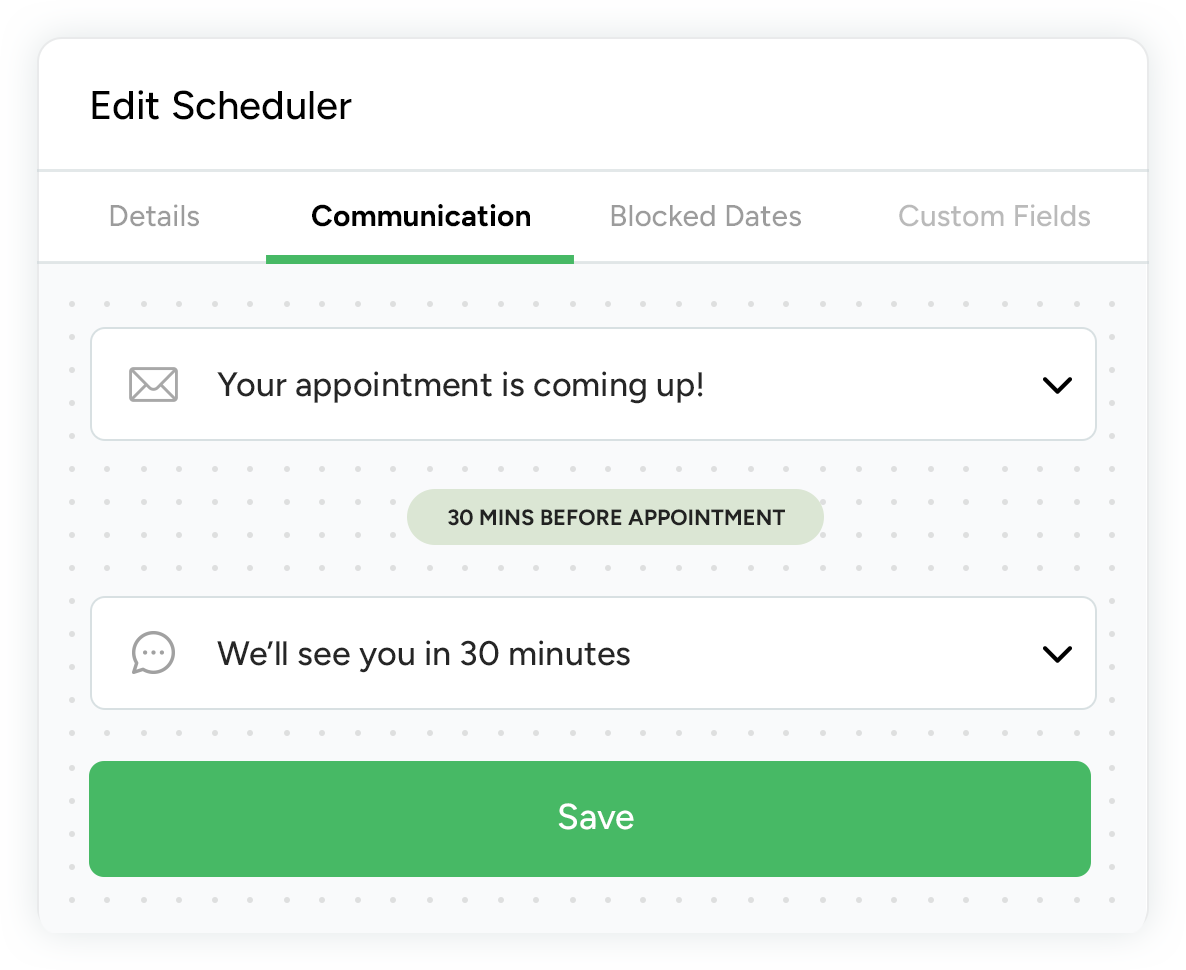Click the Edit Scheduler title
The image size is (1186, 970).
coord(221,106)
